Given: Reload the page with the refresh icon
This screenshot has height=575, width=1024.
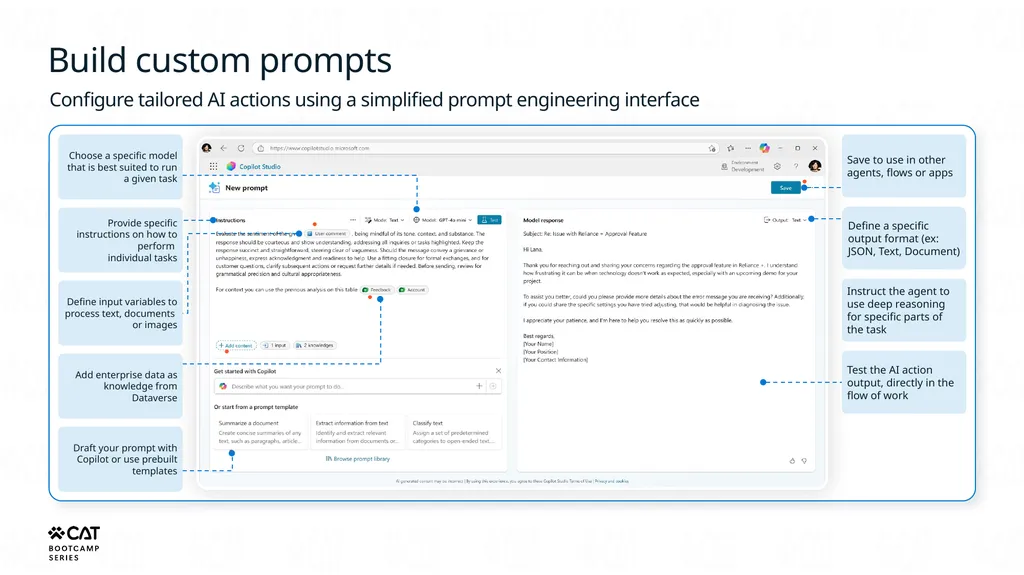Looking at the screenshot, I should coord(241,148).
